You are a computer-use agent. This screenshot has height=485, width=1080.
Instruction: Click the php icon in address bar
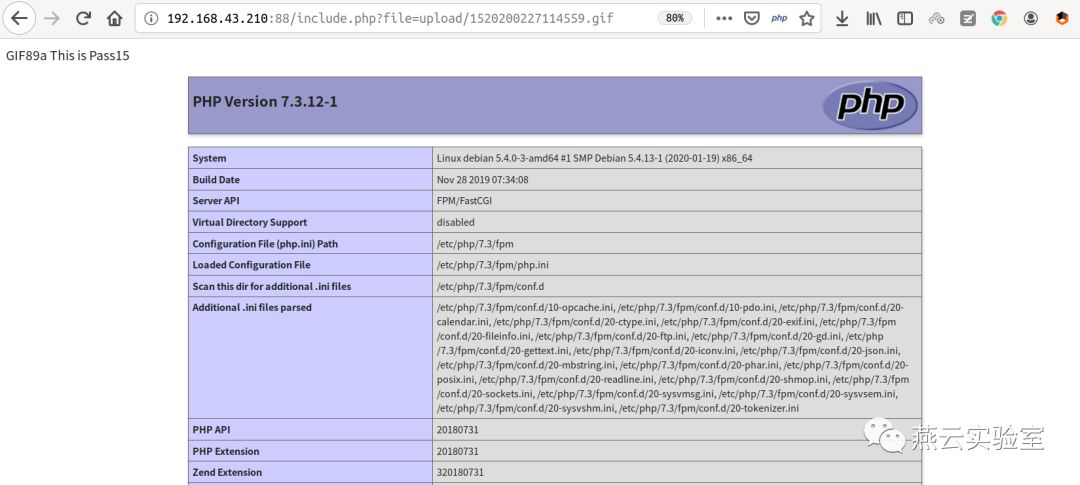(x=779, y=19)
